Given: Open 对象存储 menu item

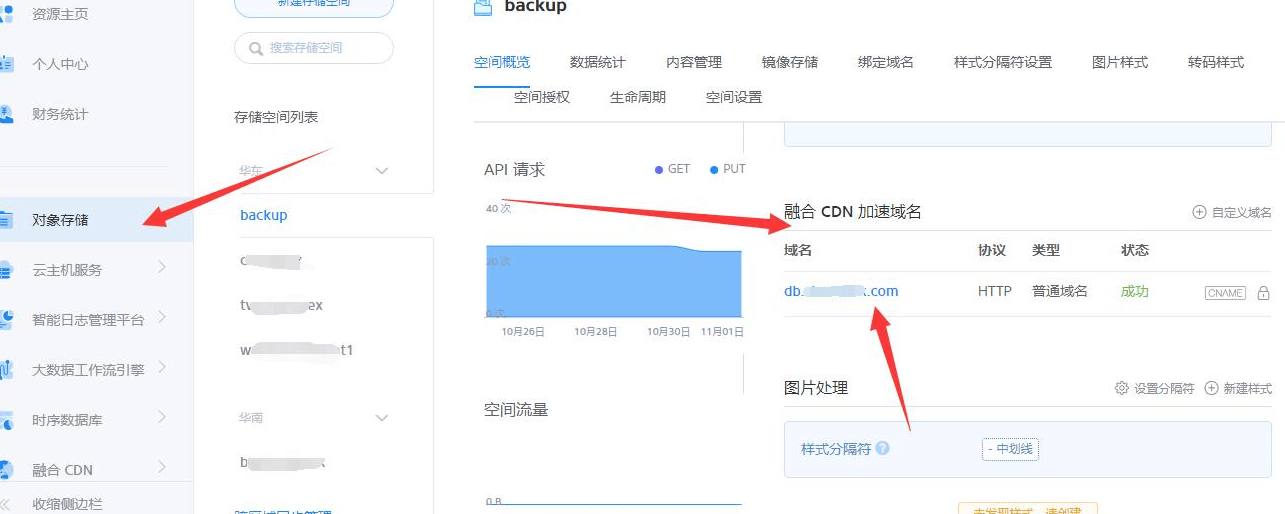Looking at the screenshot, I should [x=96, y=219].
